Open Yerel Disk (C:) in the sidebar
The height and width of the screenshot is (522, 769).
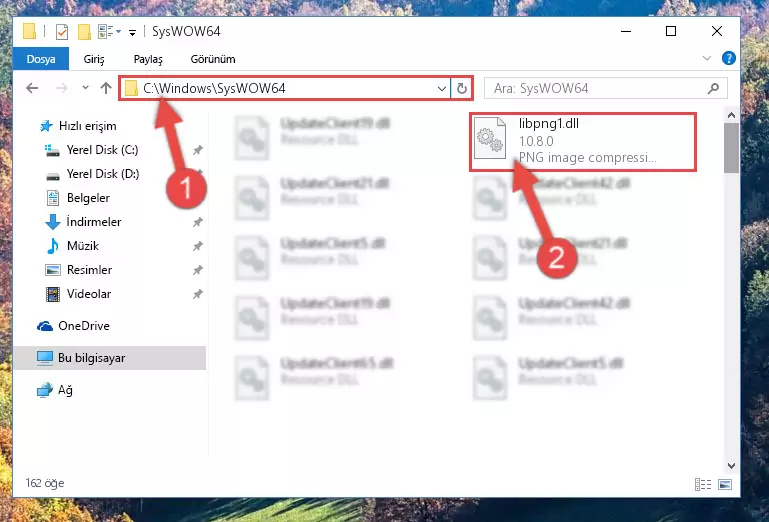(x=92, y=150)
